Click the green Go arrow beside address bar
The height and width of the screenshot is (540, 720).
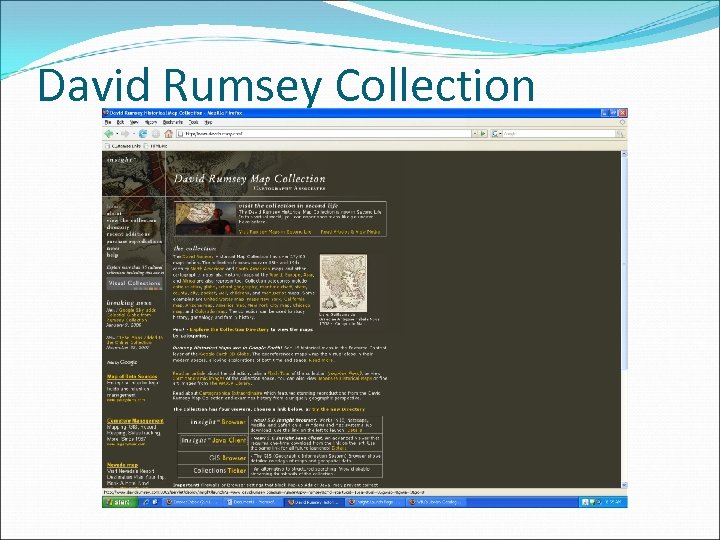[483, 134]
